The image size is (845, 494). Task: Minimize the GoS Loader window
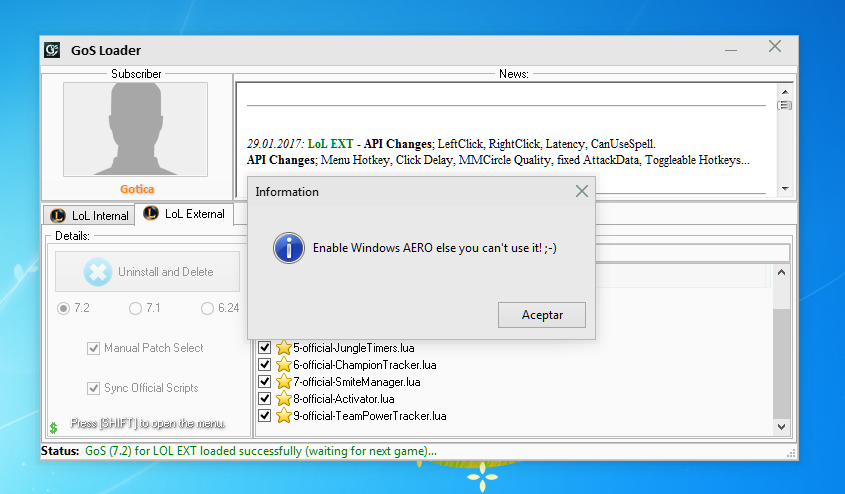pos(731,50)
